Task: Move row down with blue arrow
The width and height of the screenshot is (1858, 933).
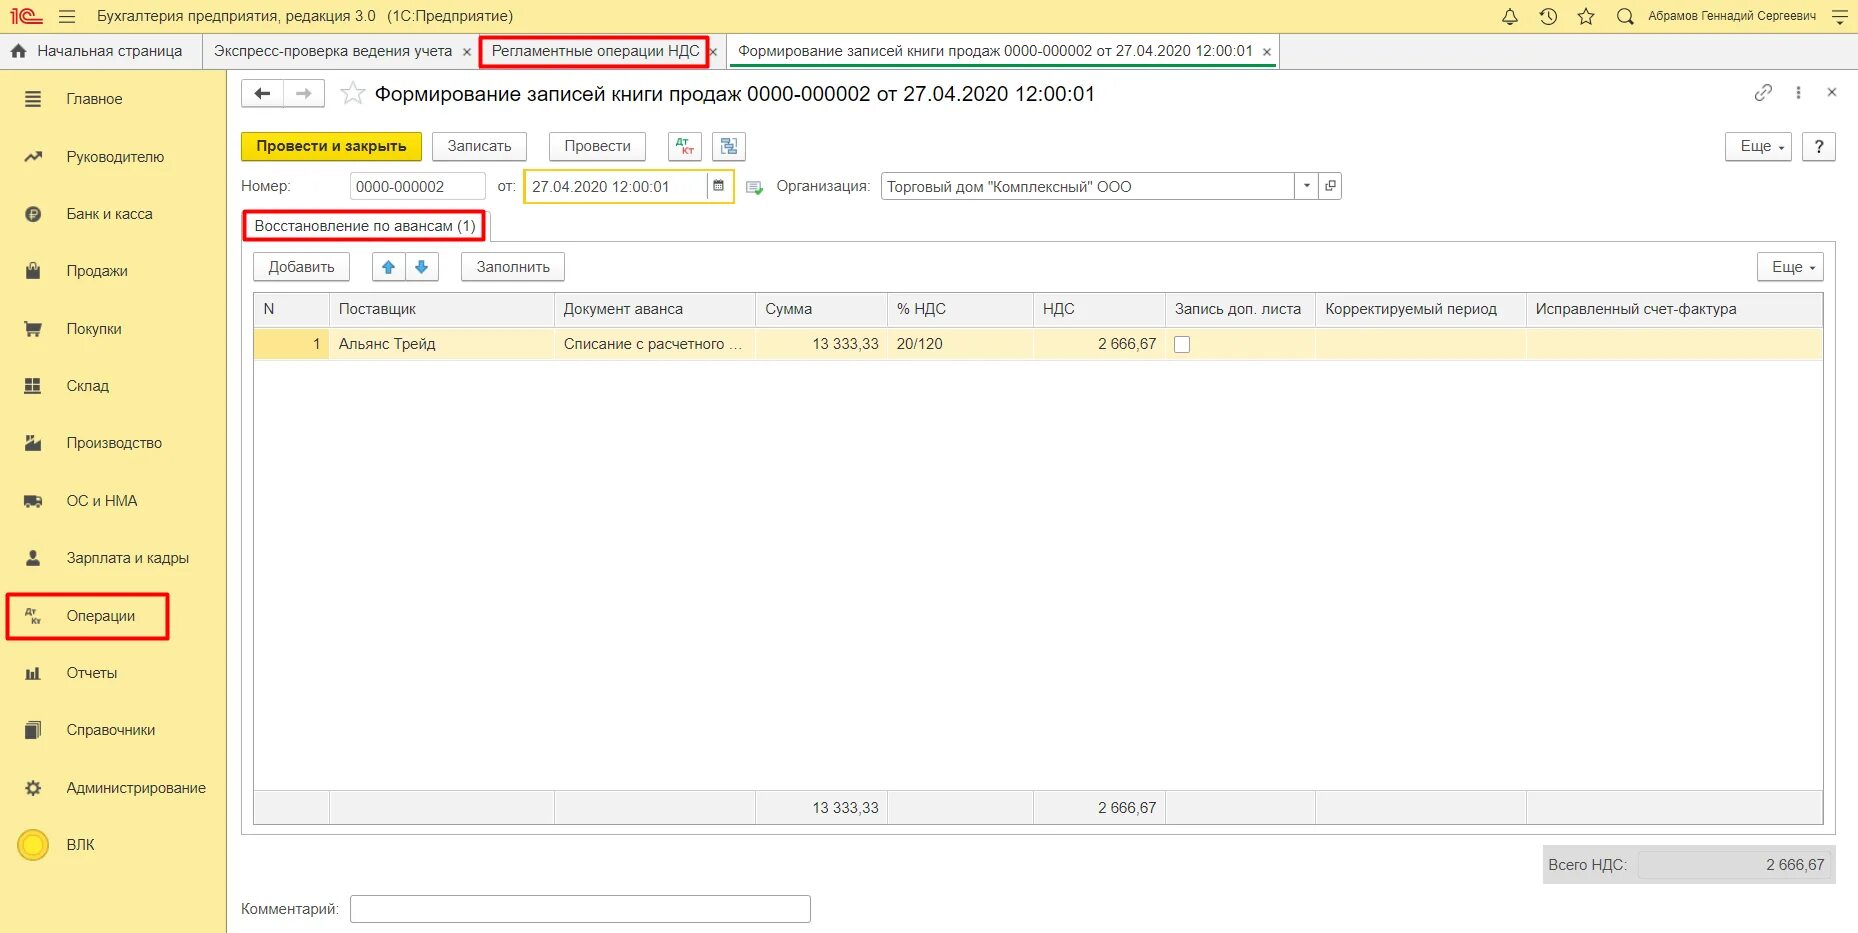Action: pyautogui.click(x=422, y=267)
